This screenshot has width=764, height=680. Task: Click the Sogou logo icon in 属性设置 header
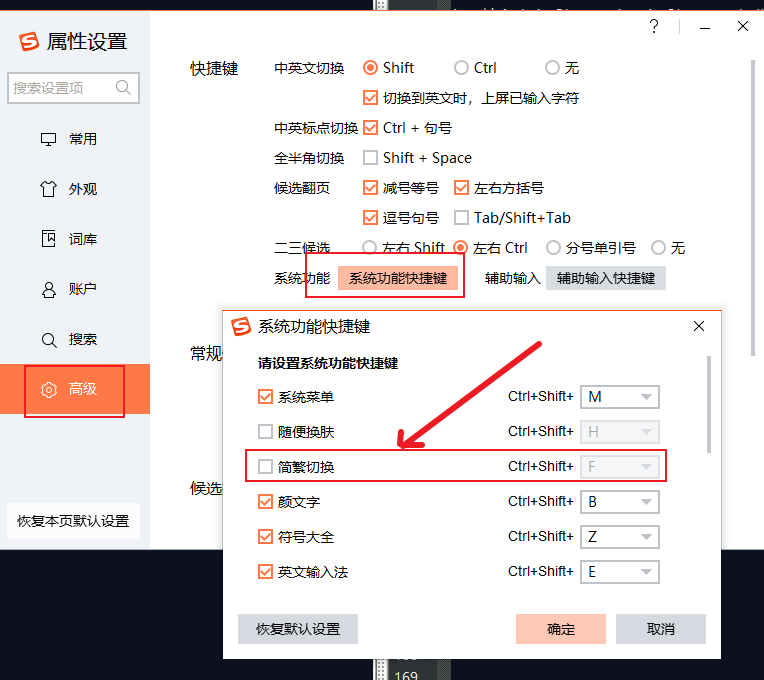click(29, 41)
